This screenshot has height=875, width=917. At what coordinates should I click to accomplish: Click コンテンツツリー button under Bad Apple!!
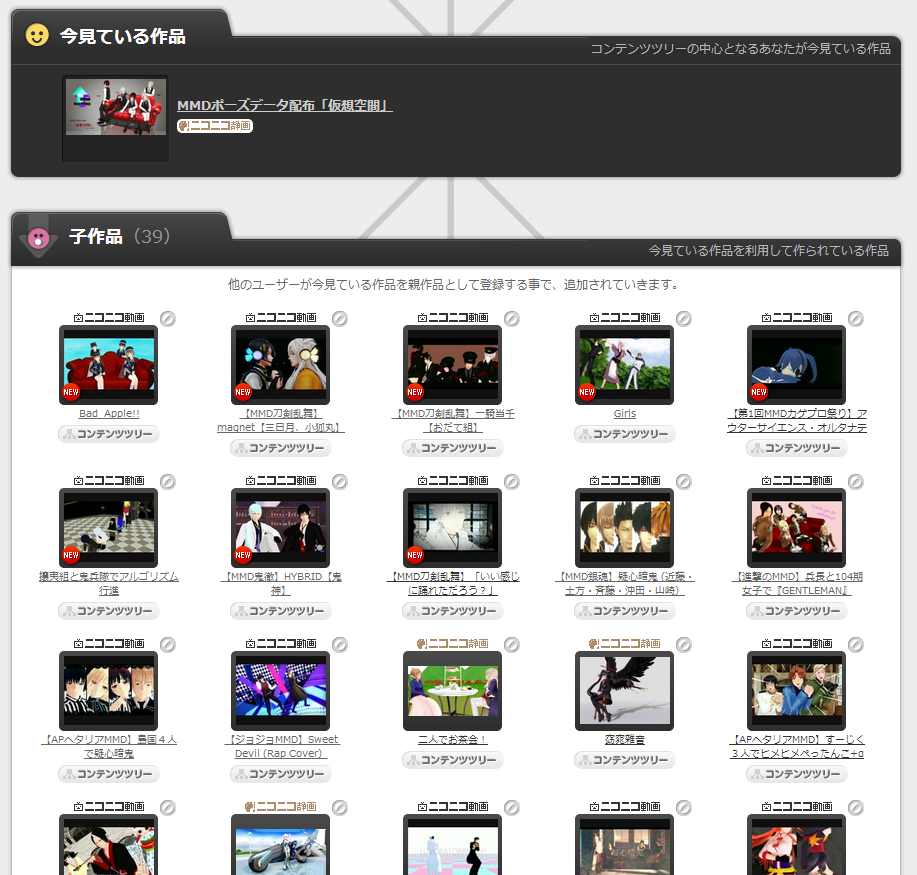(x=109, y=434)
